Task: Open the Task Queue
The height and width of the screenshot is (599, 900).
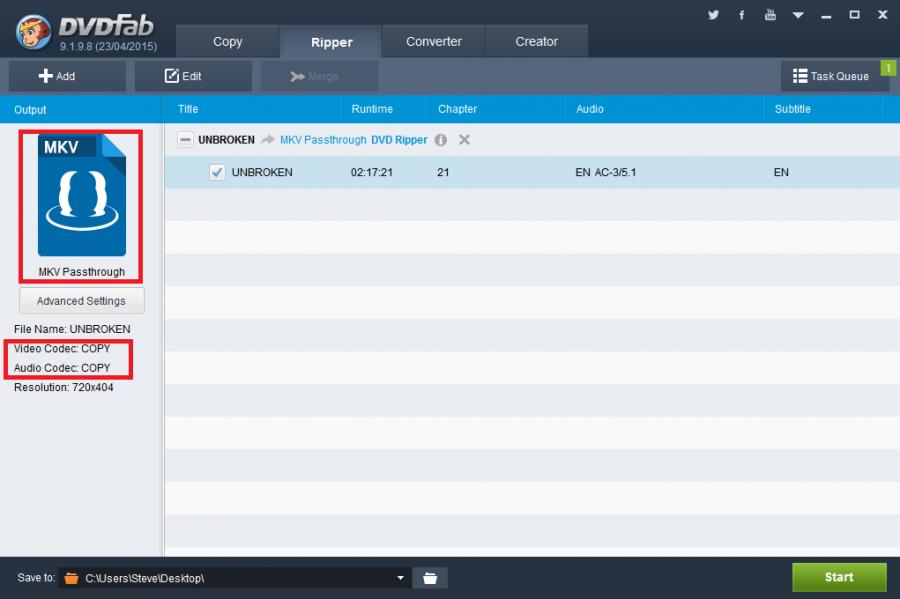Action: click(830, 76)
